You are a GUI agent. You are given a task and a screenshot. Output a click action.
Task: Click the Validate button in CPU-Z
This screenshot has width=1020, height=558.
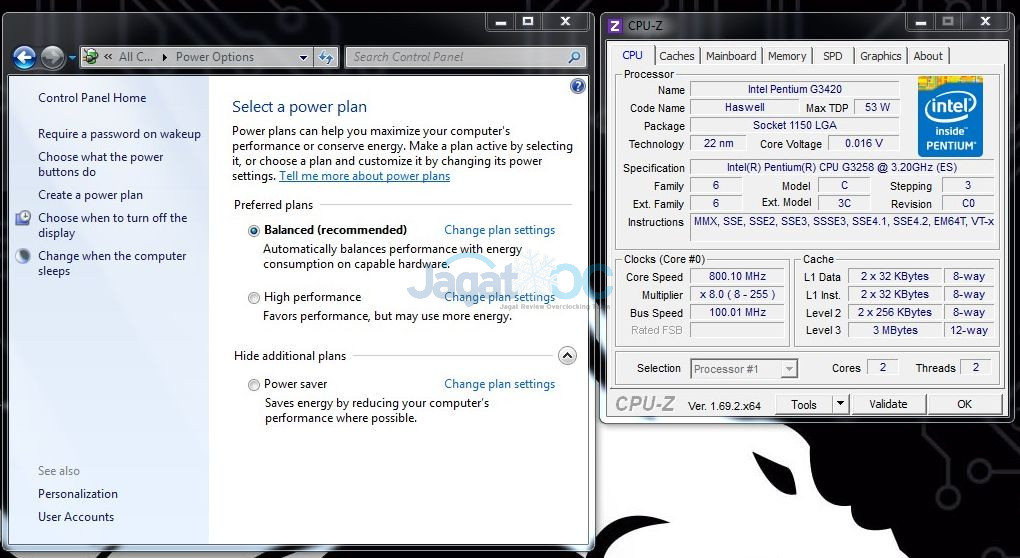coord(888,404)
